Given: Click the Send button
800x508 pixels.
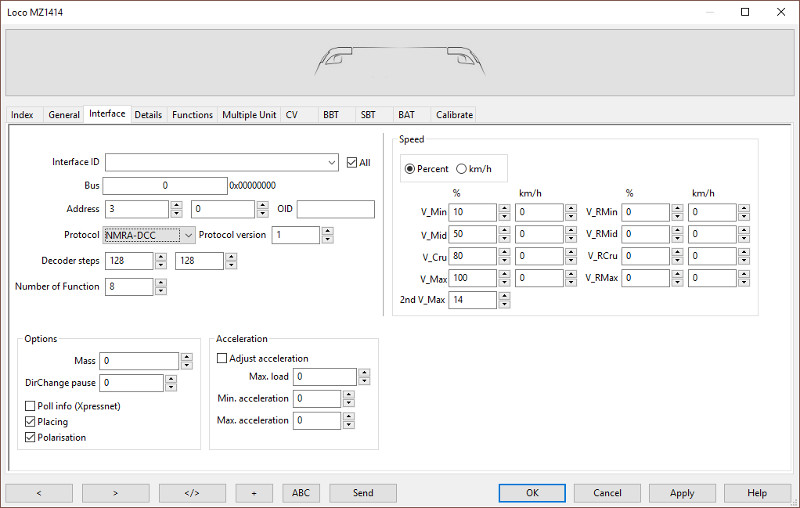Looking at the screenshot, I should 363,493.
